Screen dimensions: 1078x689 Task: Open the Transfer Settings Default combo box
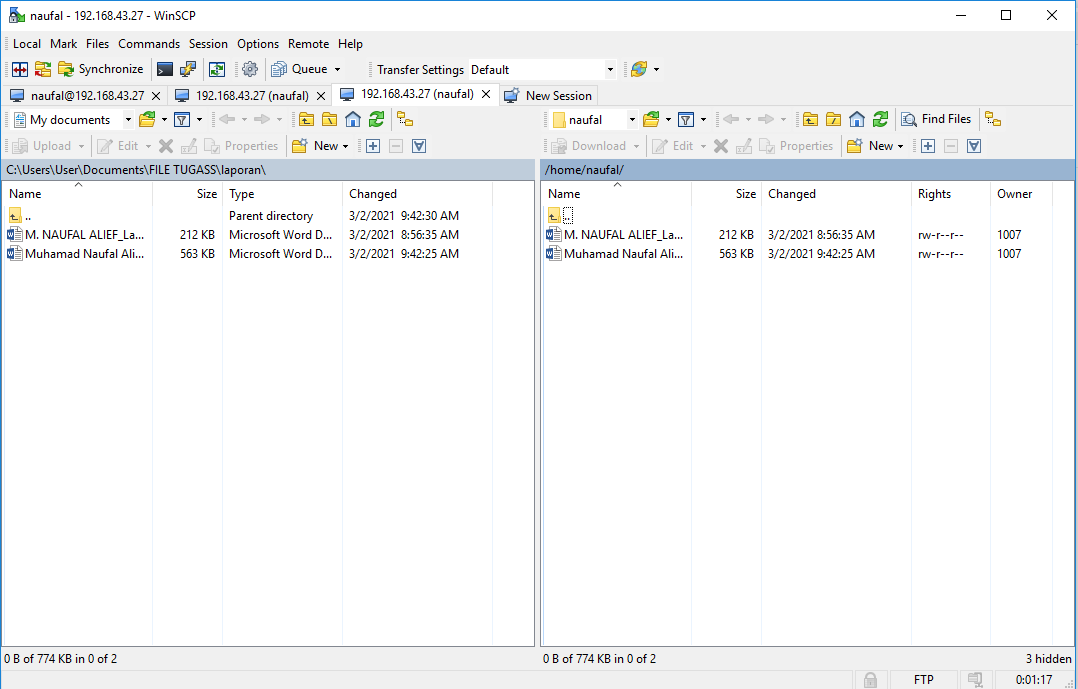(542, 69)
